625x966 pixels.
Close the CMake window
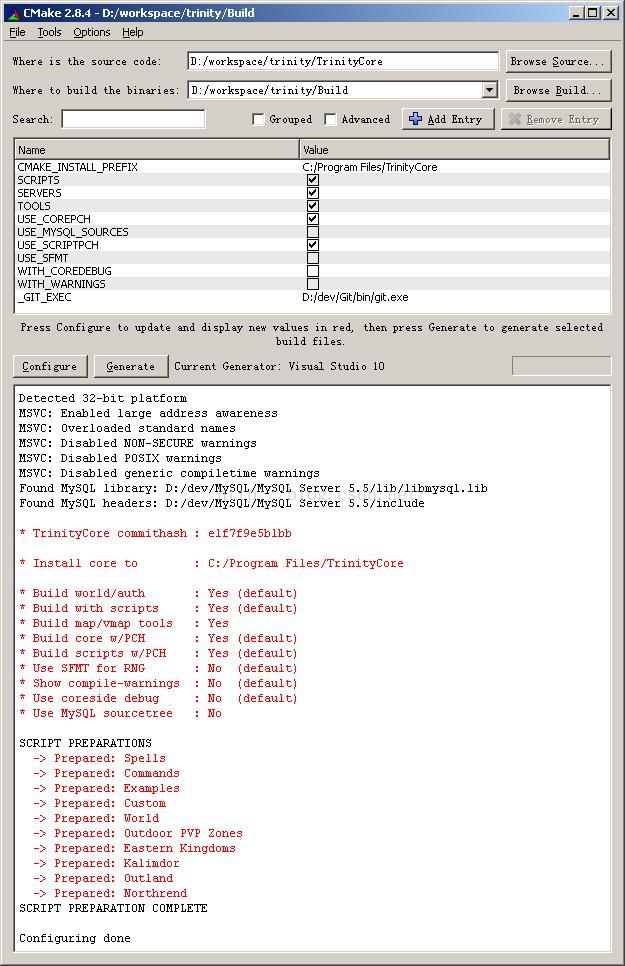[611, 12]
